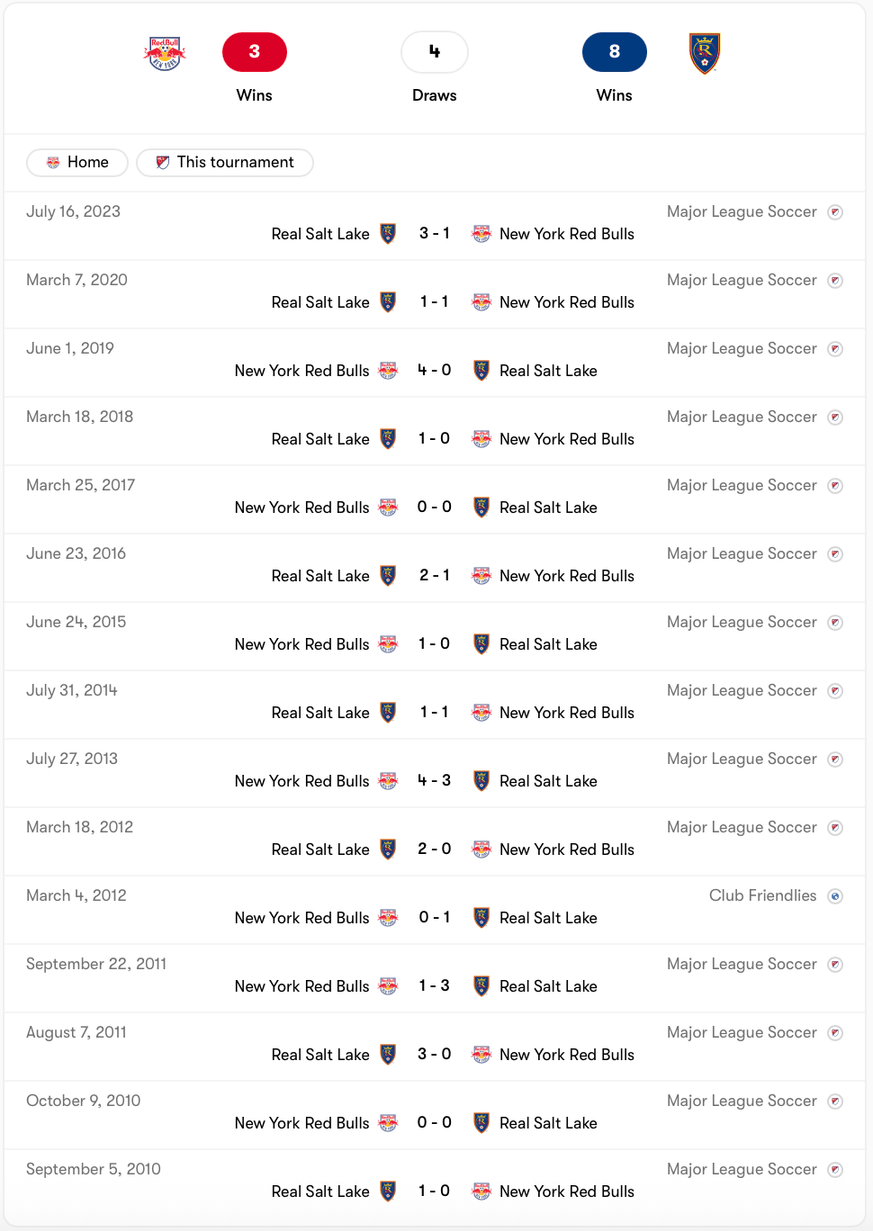Open the 0 - 1 friendly result from March 4, 2012

point(434,918)
